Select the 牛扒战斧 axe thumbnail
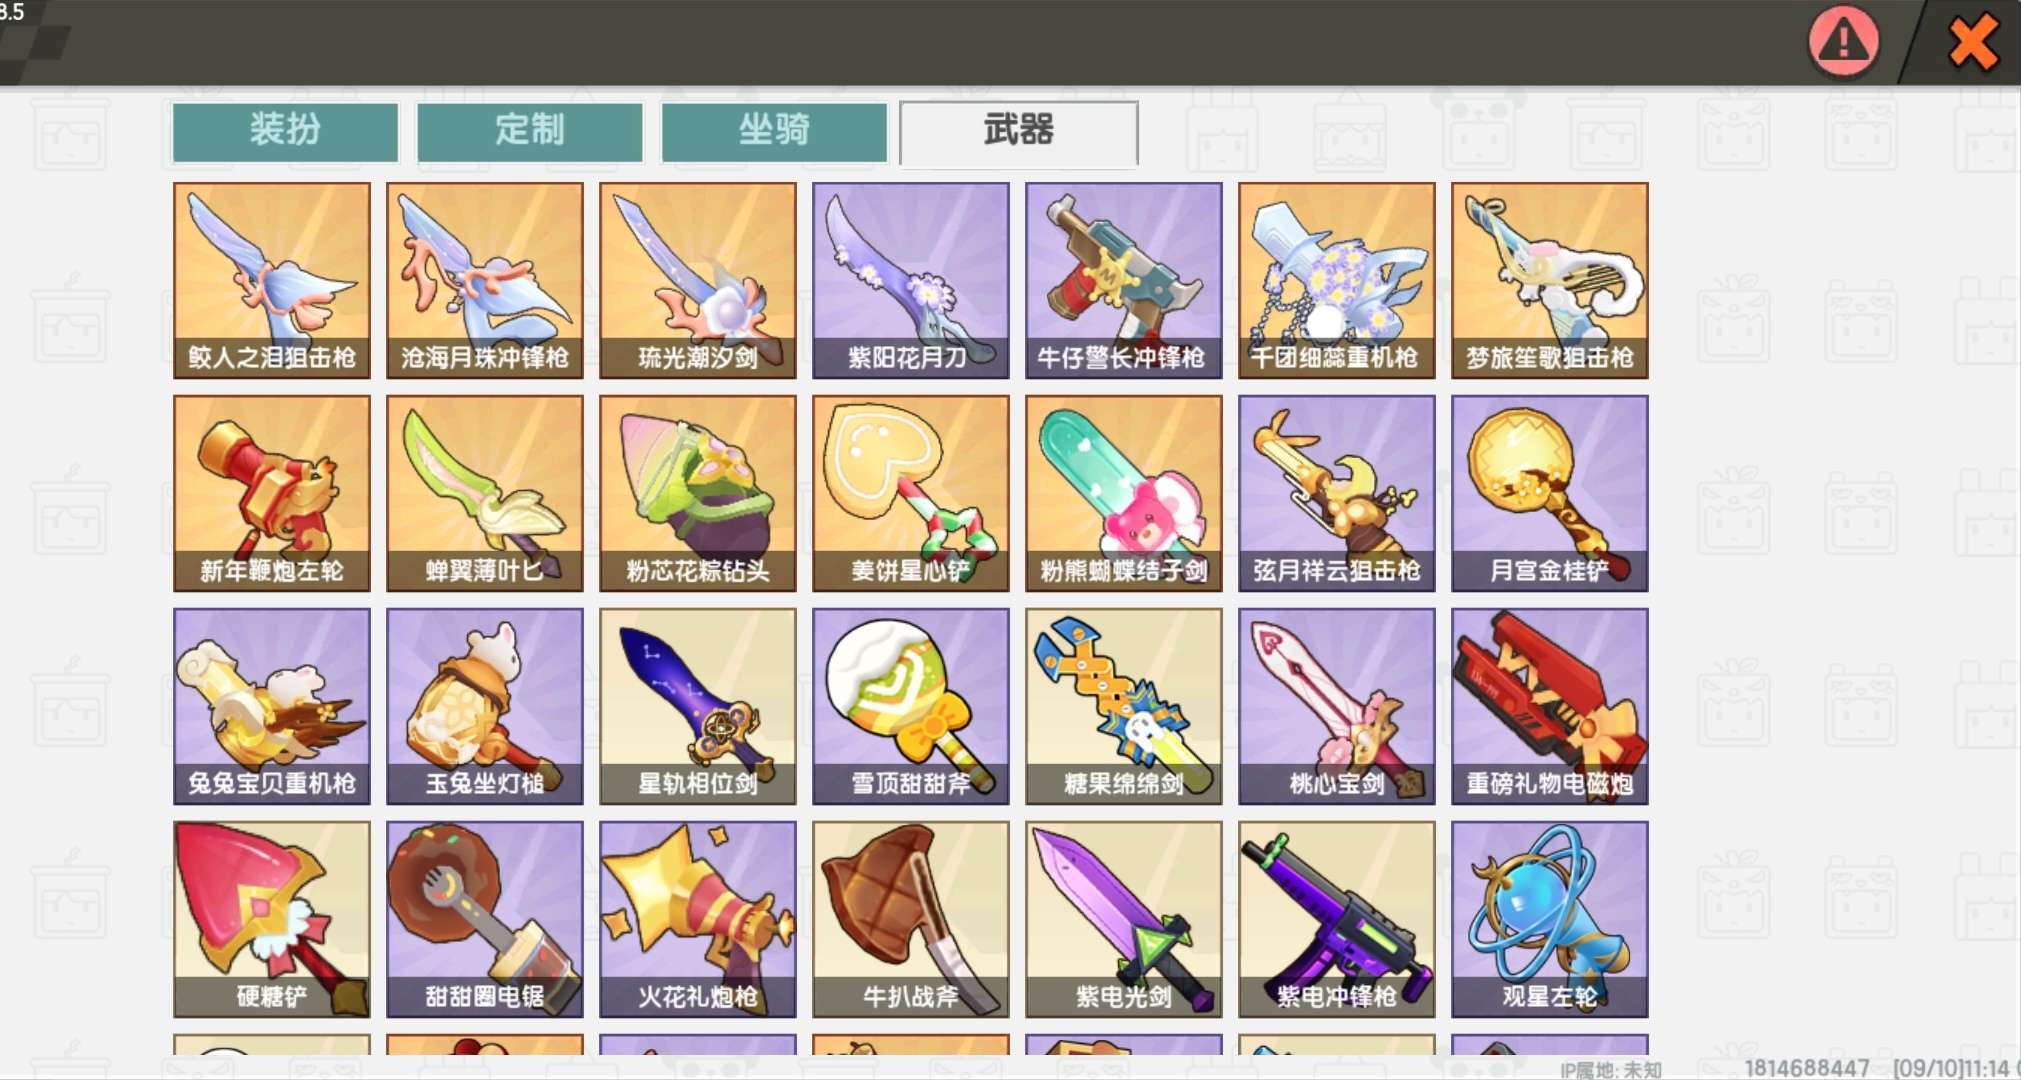The width and height of the screenshot is (2021, 1080). pyautogui.click(x=911, y=919)
